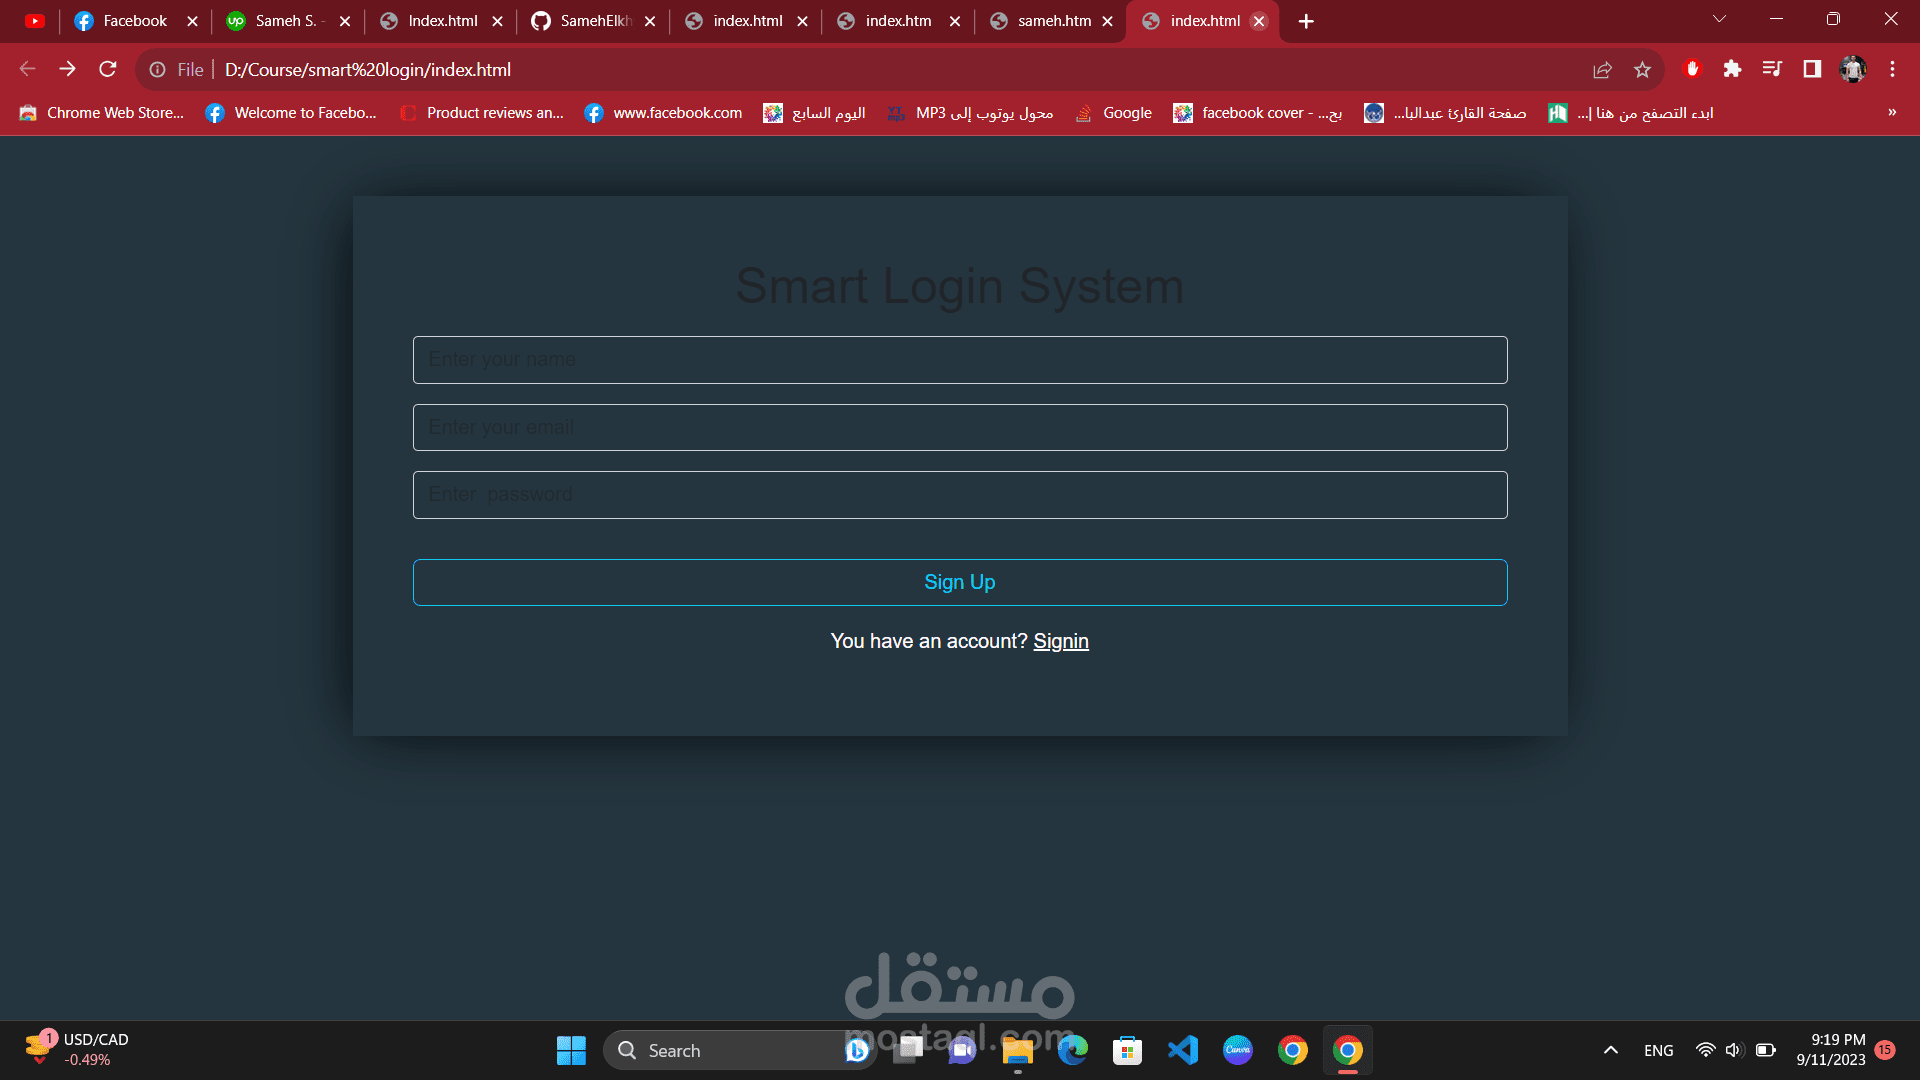Screen dimensions: 1920x1080
Task: Click the Sign Up button
Action: coord(959,582)
